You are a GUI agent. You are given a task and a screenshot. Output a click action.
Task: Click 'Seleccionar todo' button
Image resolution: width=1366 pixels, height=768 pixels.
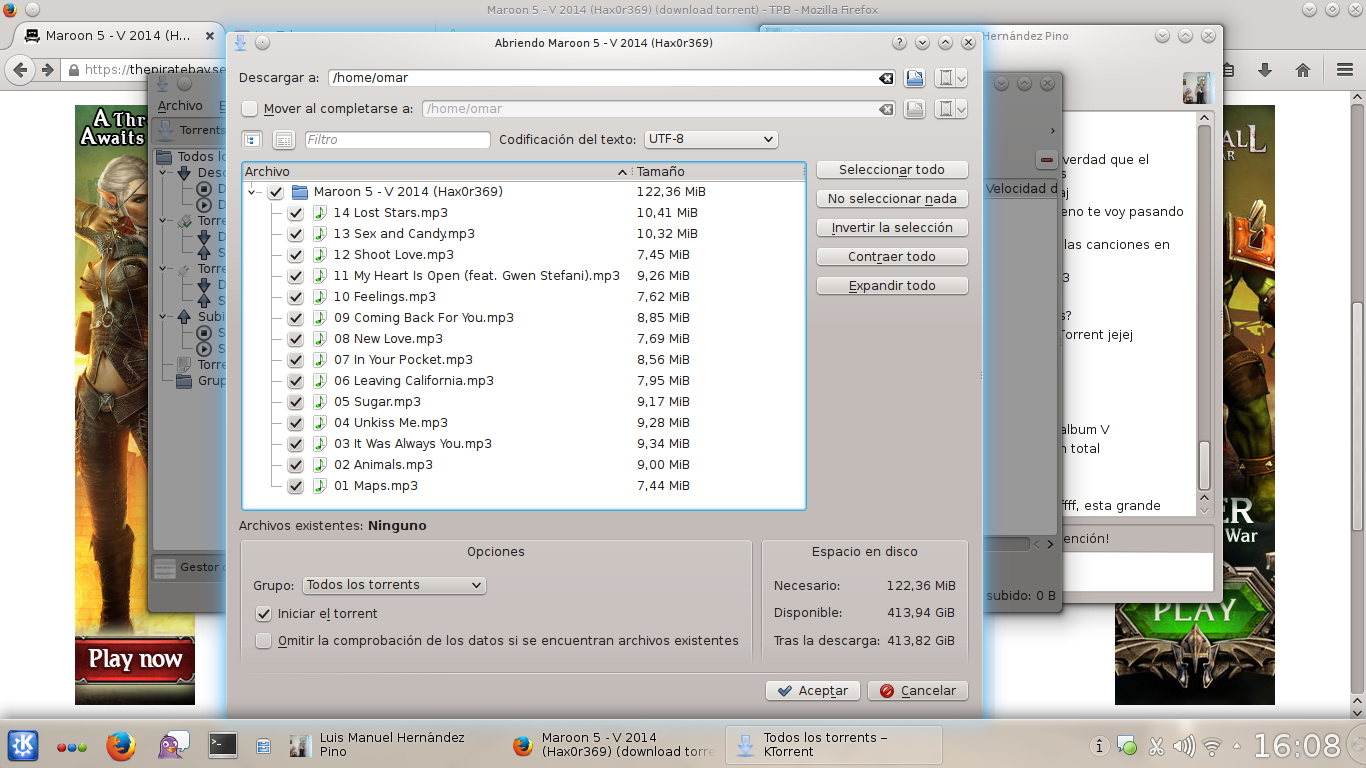(x=892, y=170)
